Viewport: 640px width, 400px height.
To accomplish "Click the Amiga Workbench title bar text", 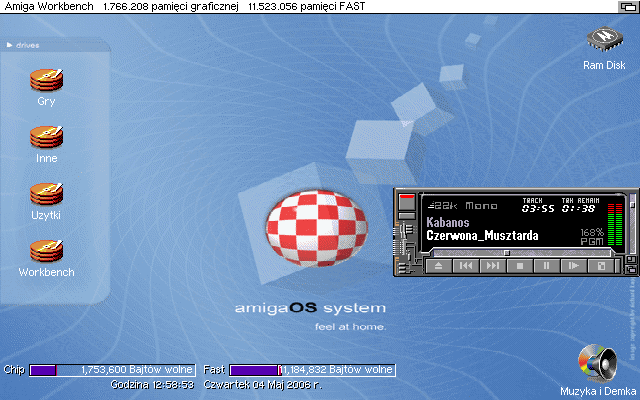I will click(x=49, y=7).
